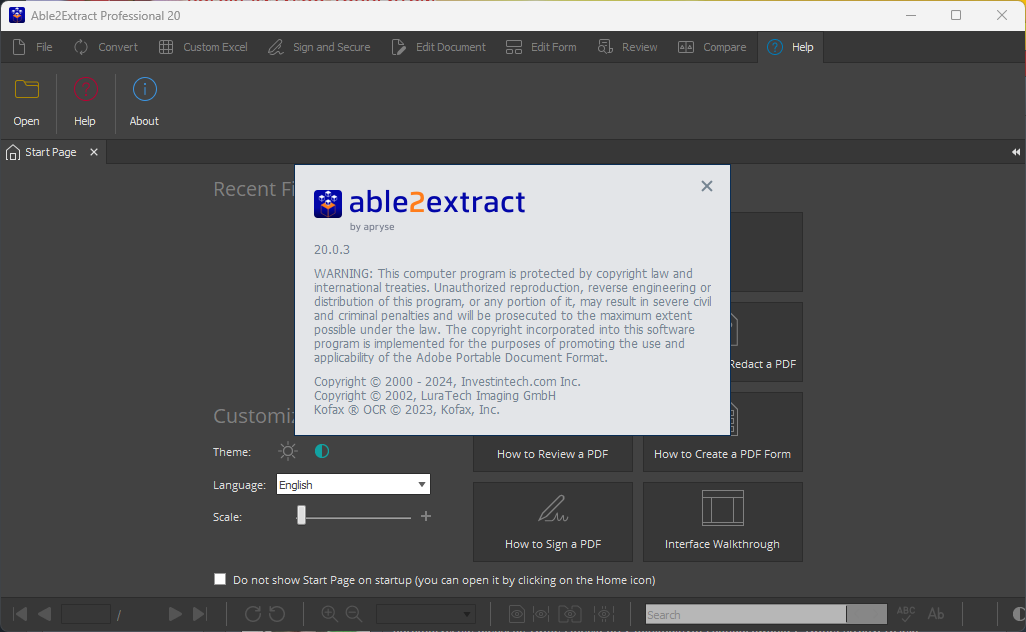The width and height of the screenshot is (1026, 632).
Task: Close the Start Page tab
Action: (94, 152)
